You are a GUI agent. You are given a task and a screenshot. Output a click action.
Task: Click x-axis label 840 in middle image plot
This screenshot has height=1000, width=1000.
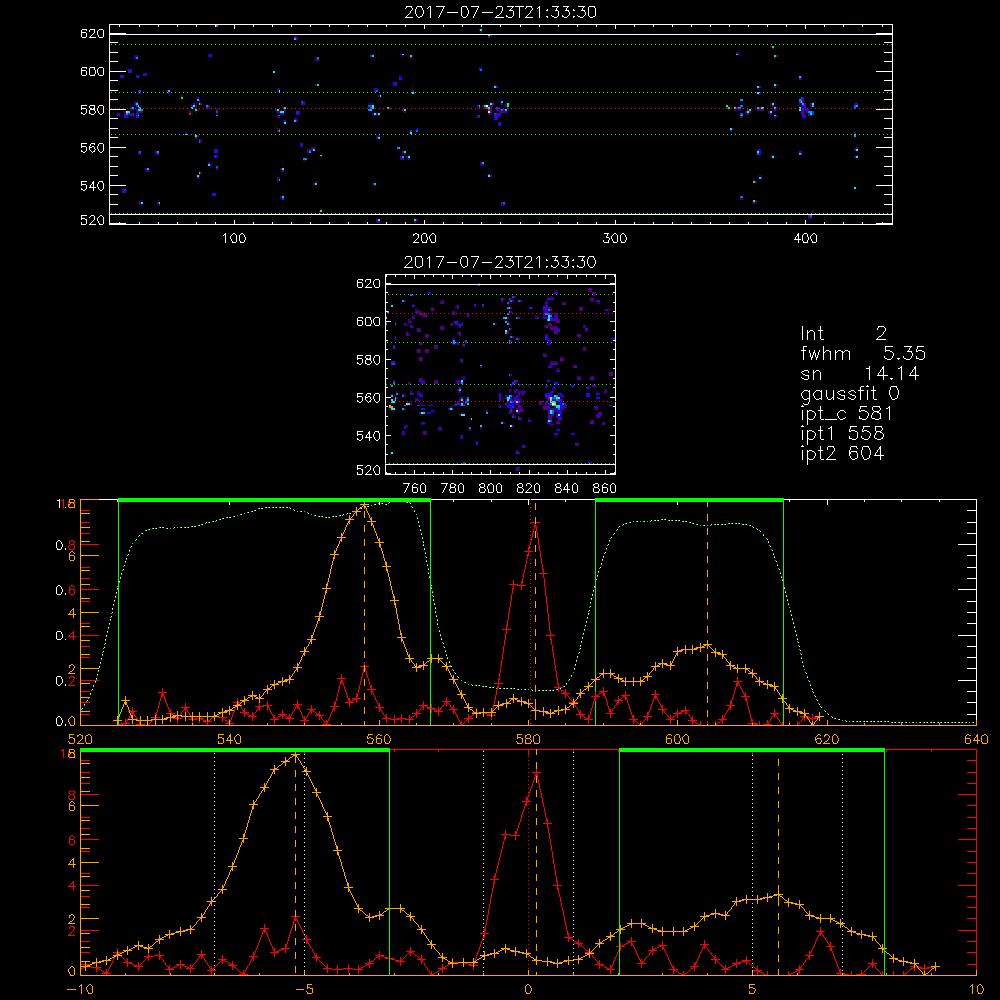pos(566,489)
